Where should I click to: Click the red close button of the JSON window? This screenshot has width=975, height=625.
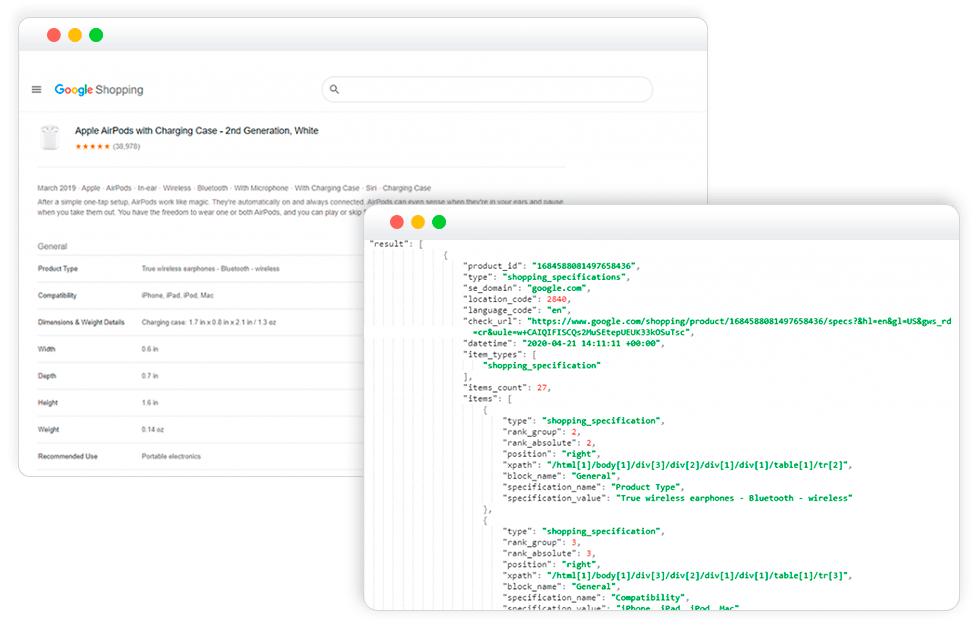click(397, 222)
